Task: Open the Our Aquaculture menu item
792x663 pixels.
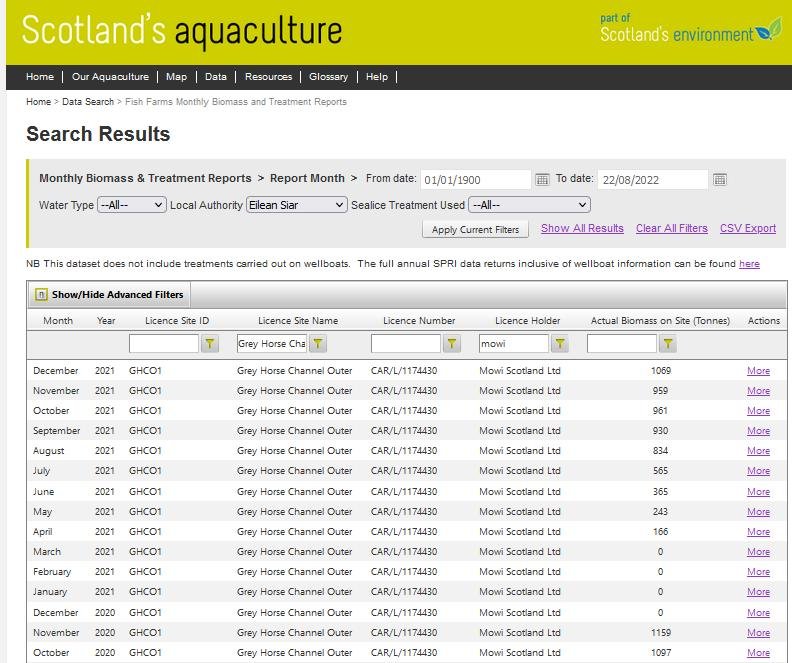Action: point(110,77)
